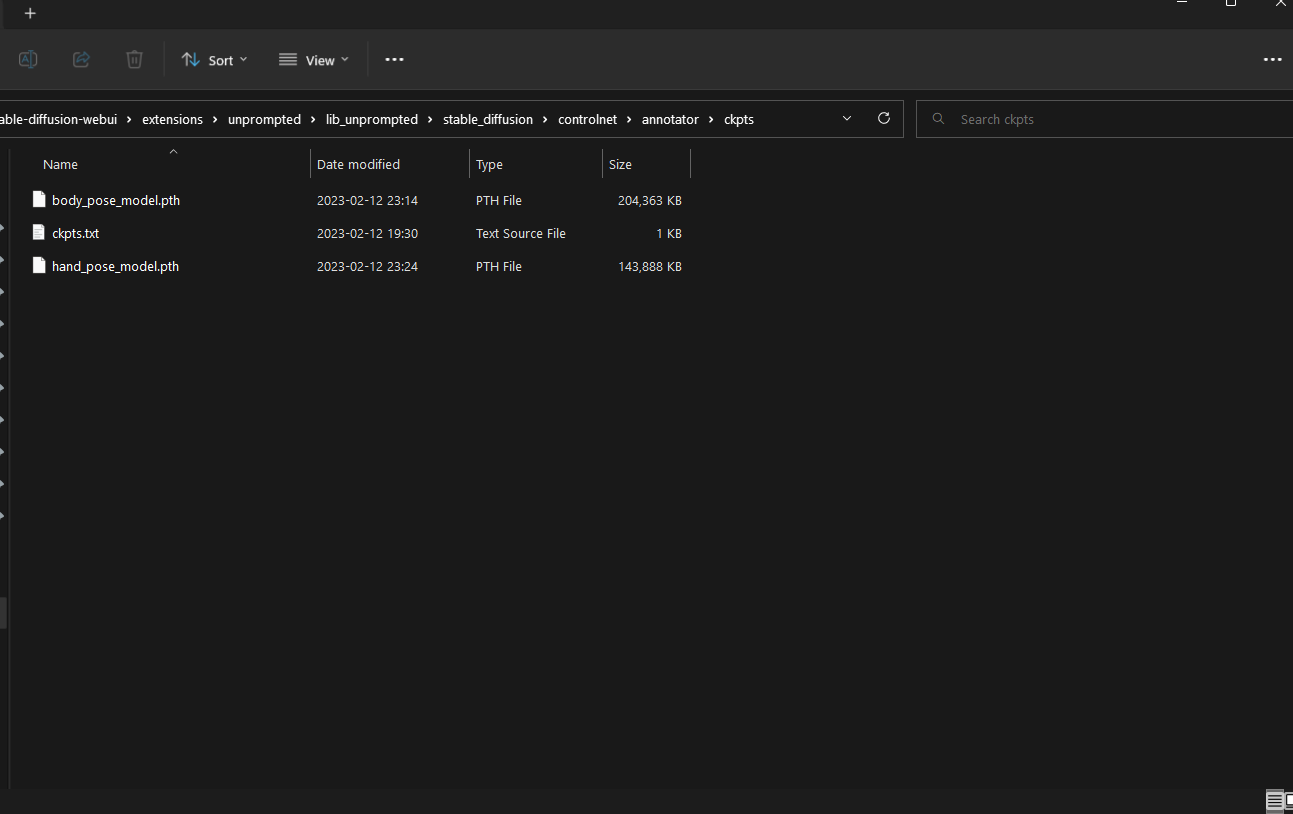Go to annotator in breadcrumb
This screenshot has width=1293, height=814.
670,119
